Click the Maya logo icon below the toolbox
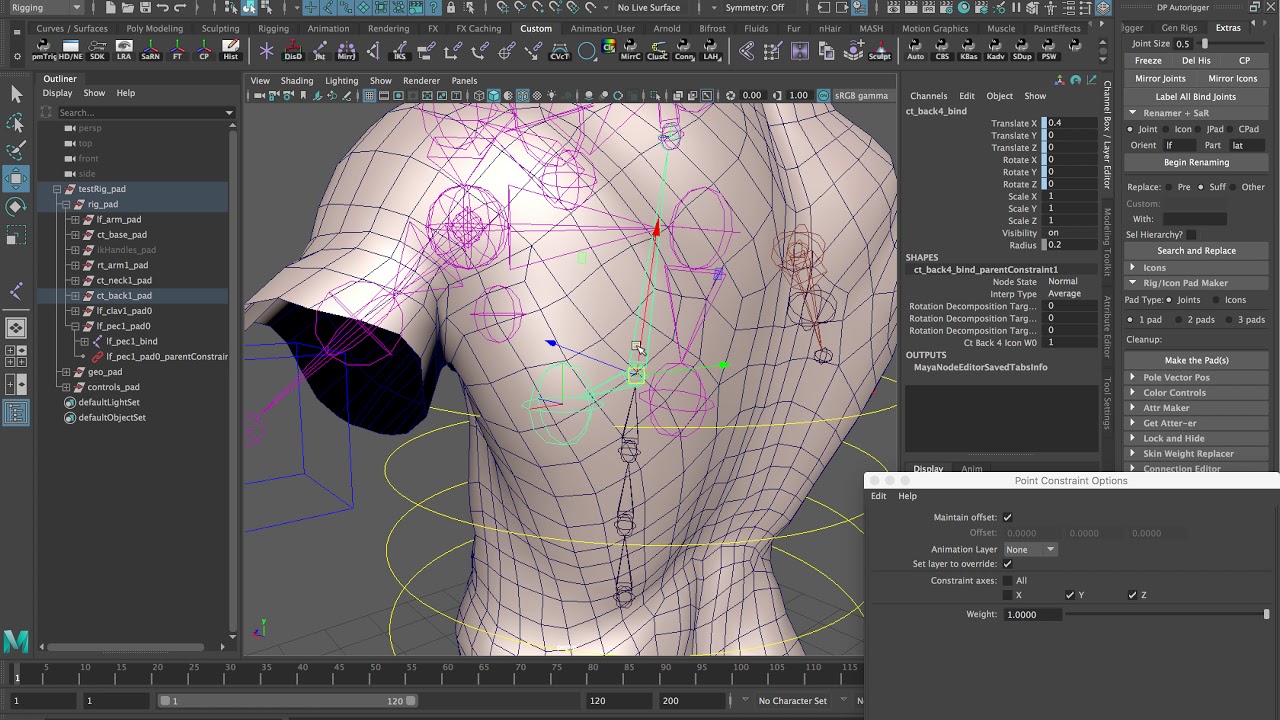 tap(16, 641)
